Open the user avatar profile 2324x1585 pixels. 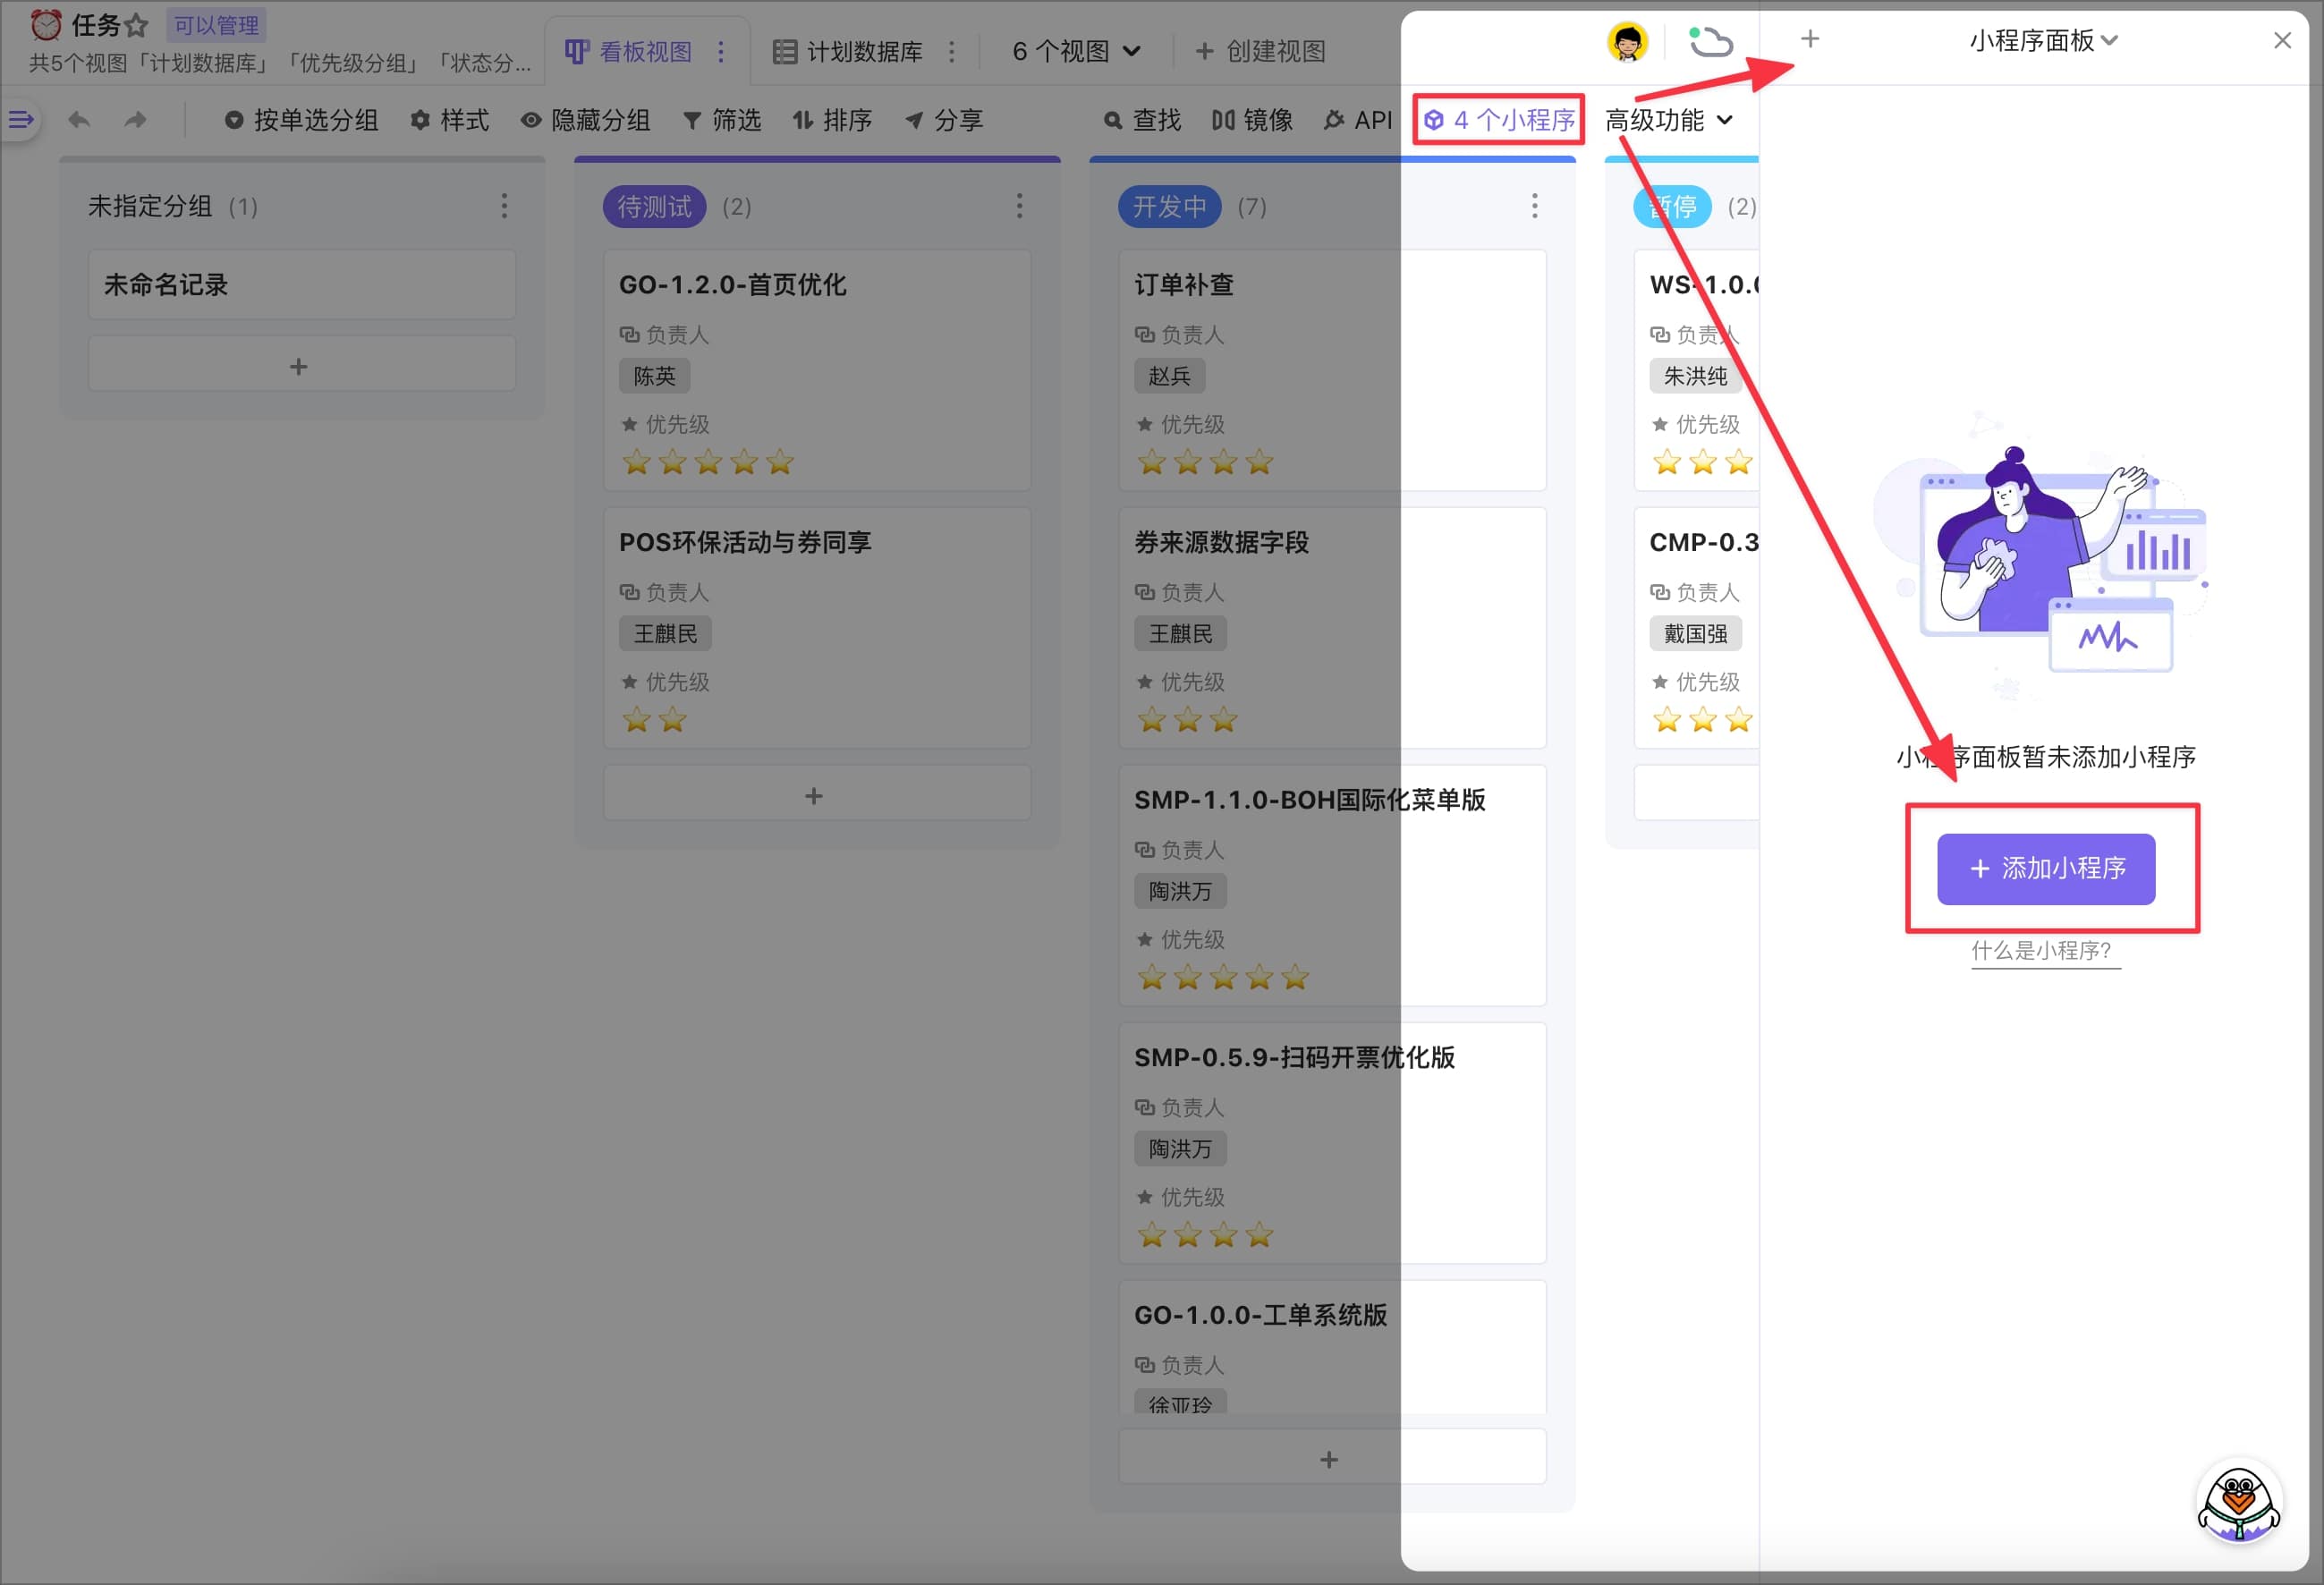point(1627,42)
